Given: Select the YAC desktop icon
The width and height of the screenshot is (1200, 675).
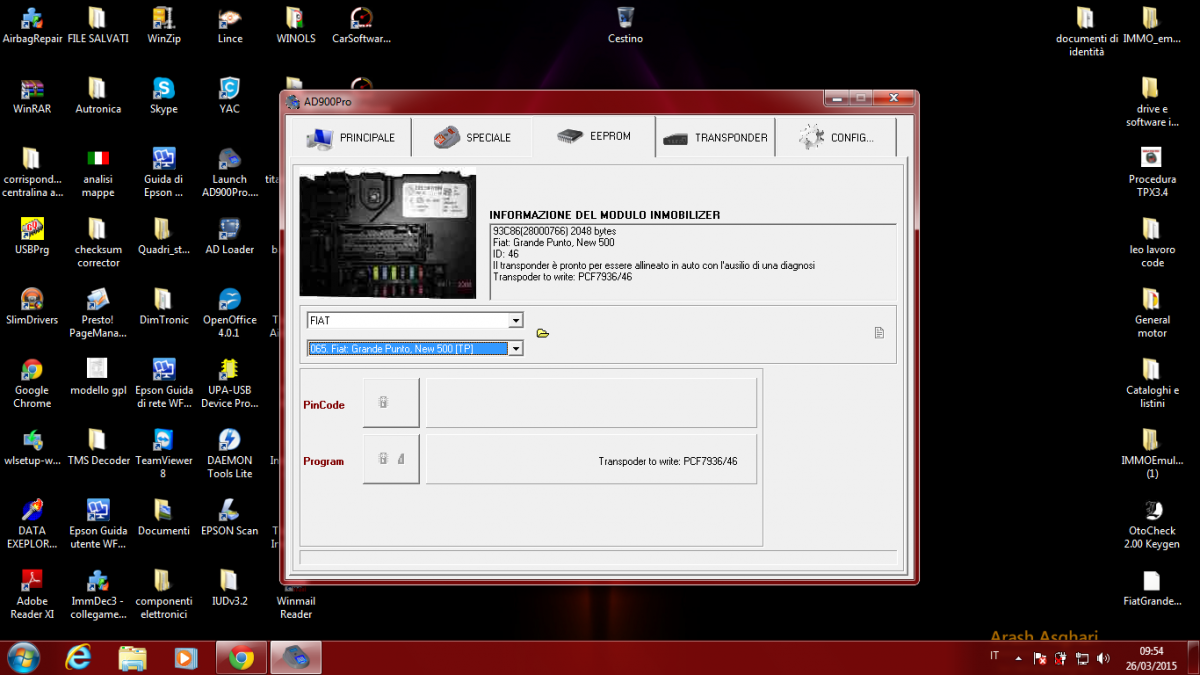Looking at the screenshot, I should (230, 96).
